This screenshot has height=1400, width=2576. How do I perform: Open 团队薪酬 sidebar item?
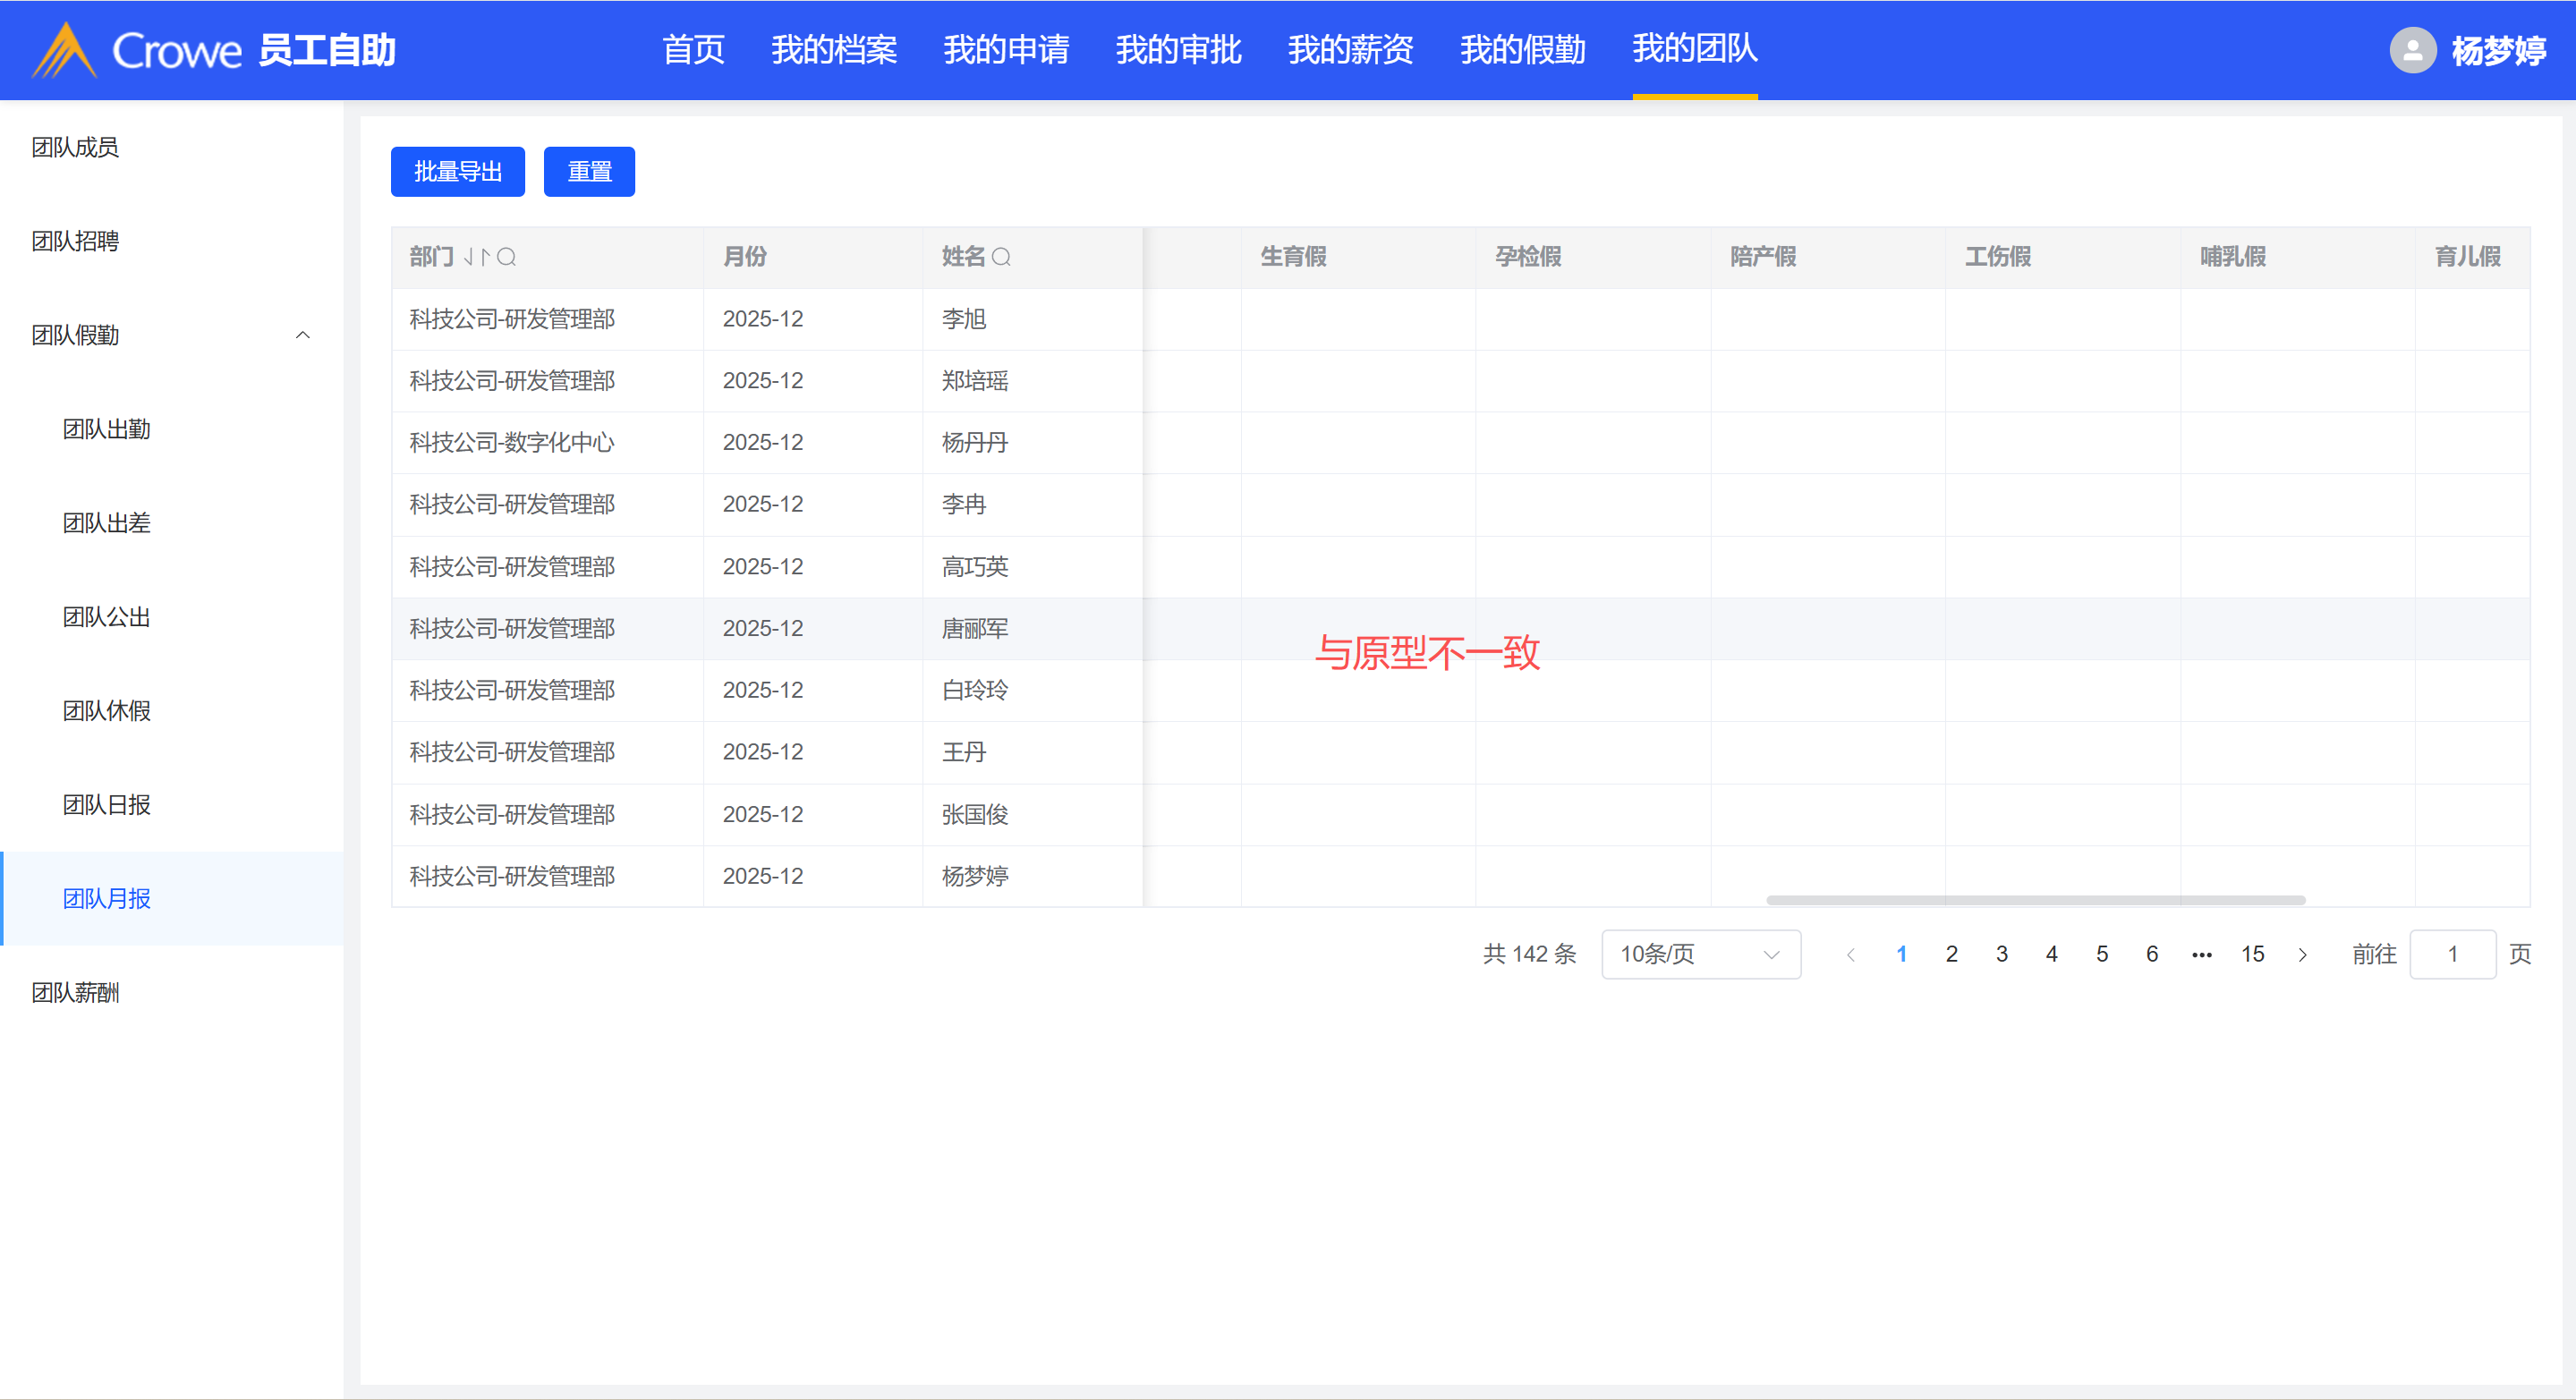(x=75, y=993)
